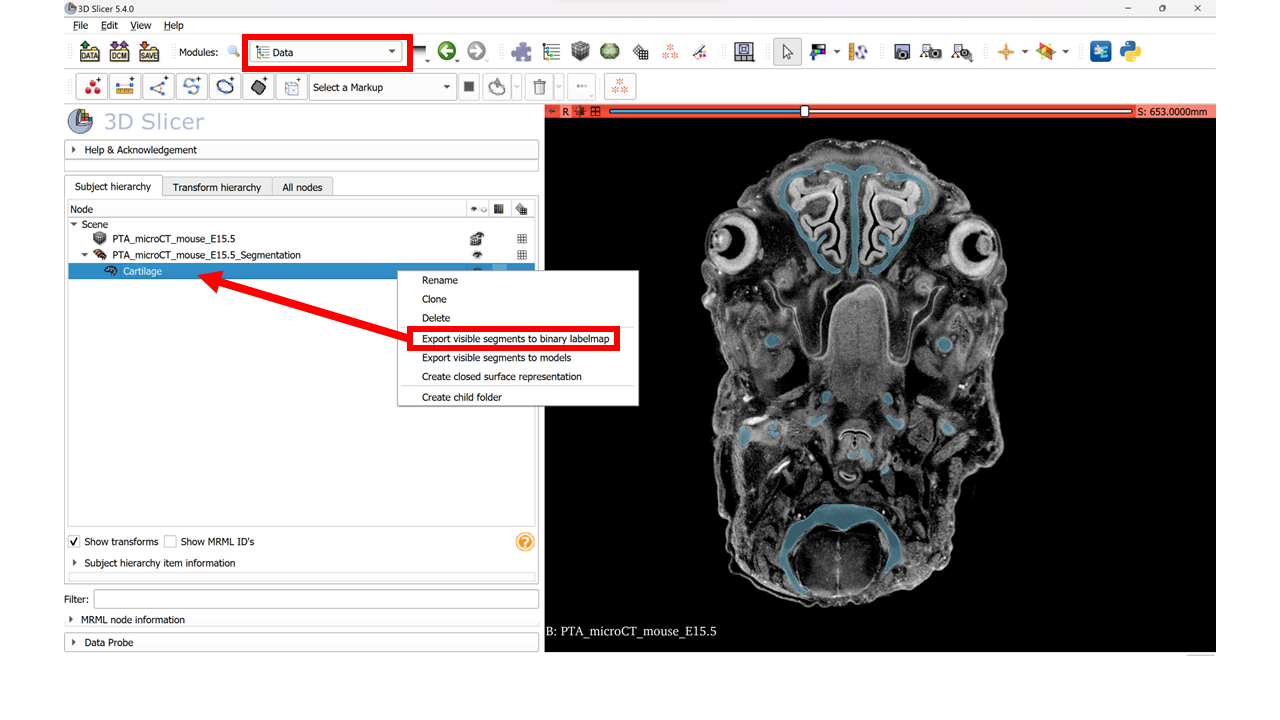The height and width of the screenshot is (720, 1280).
Task: Enable Show MRML ID's checkbox
Action: 170,541
